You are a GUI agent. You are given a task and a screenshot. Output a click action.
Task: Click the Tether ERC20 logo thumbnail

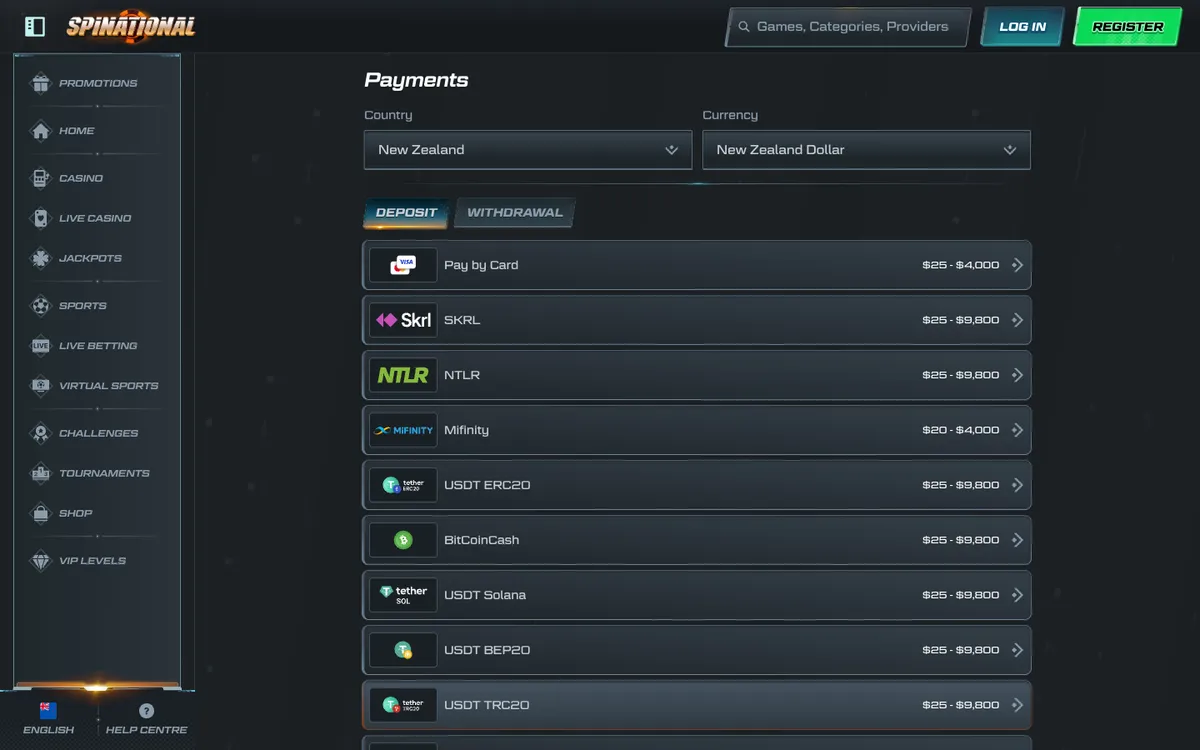coord(403,485)
